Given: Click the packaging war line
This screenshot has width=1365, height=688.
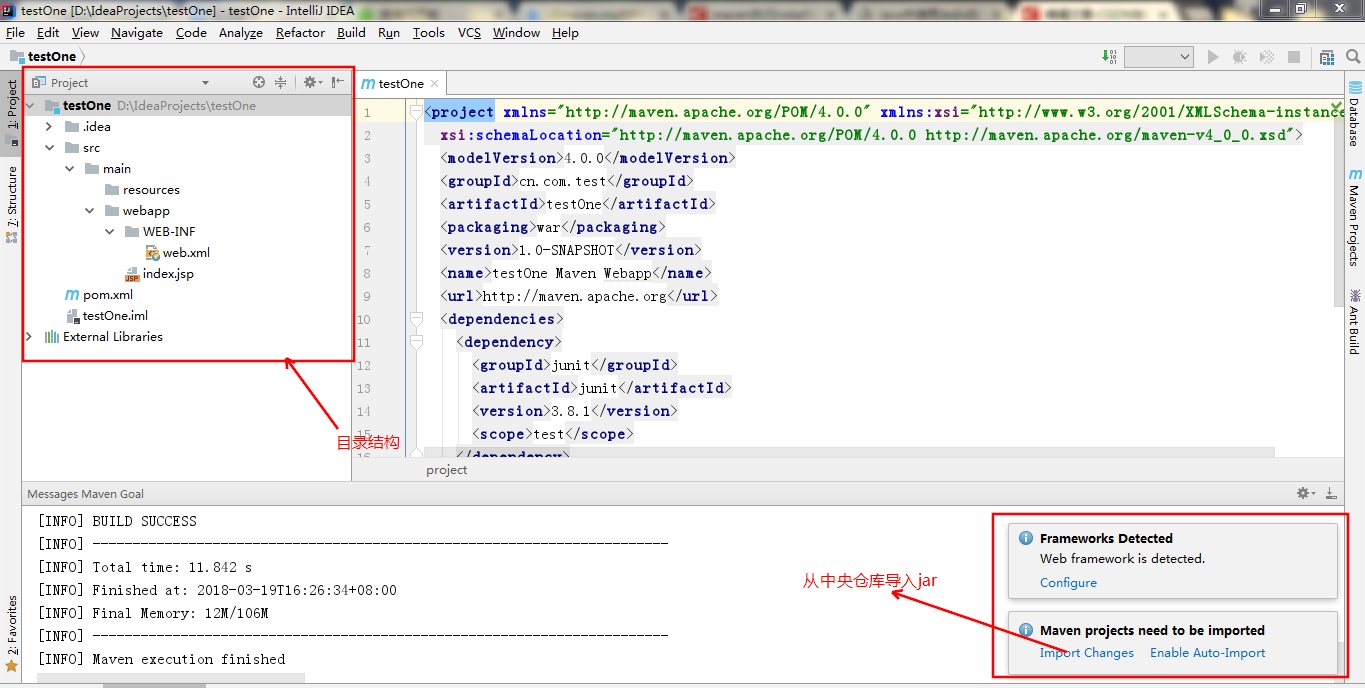Looking at the screenshot, I should click(x=552, y=227).
